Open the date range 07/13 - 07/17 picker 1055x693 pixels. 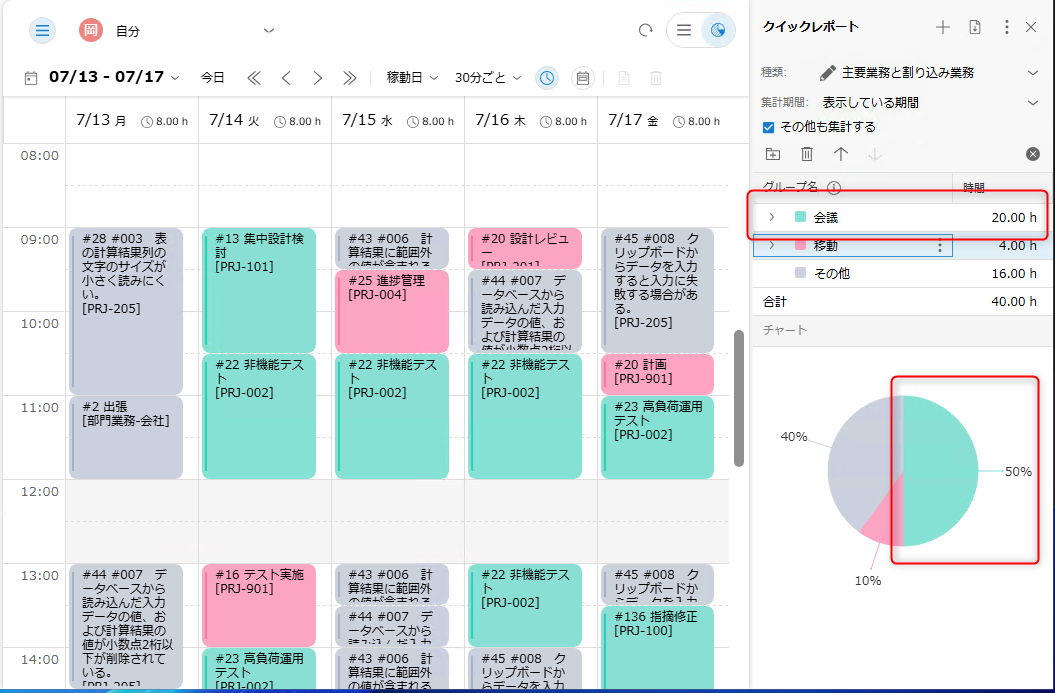click(x=114, y=77)
